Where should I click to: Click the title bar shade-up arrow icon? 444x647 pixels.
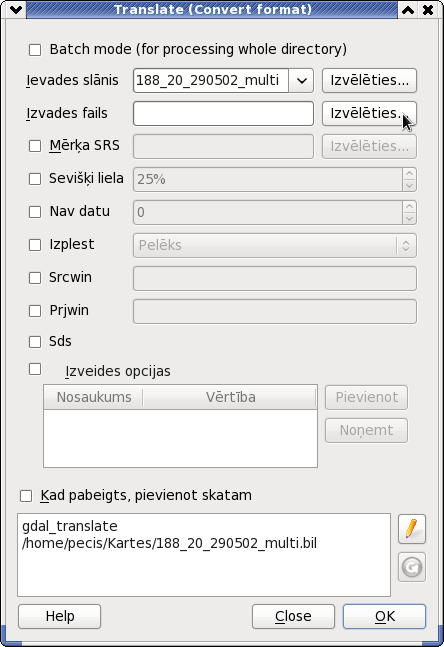click(x=408, y=9)
